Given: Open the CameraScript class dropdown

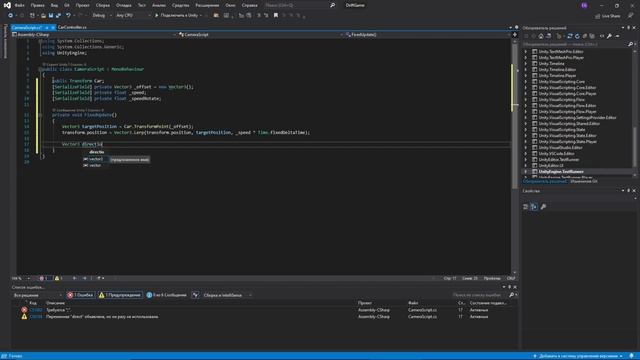Looking at the screenshot, I should pyautogui.click(x=261, y=35).
